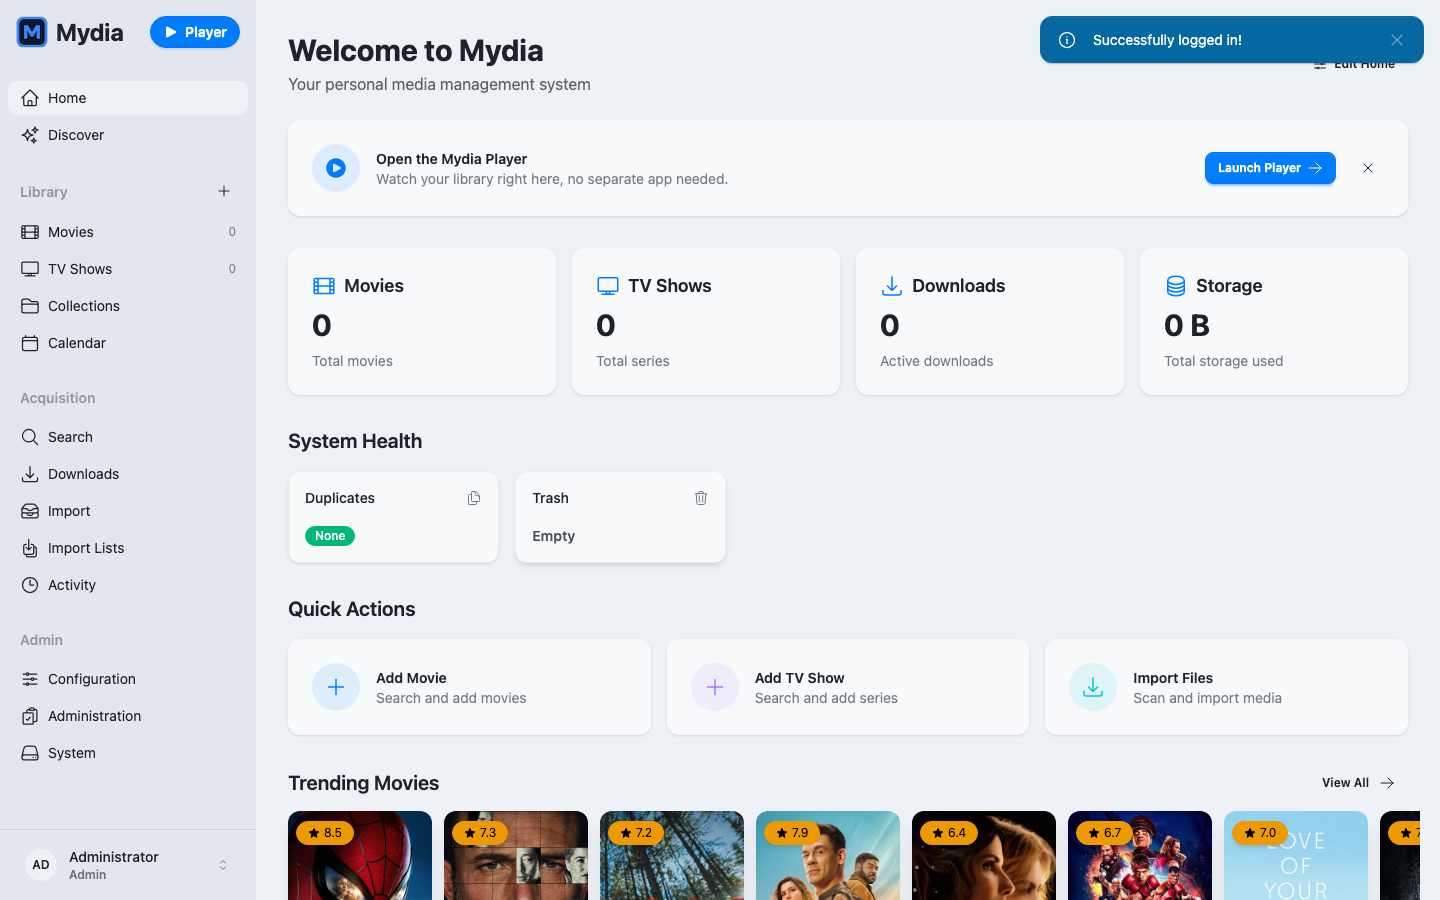Open the Movies stats card

[x=422, y=321]
